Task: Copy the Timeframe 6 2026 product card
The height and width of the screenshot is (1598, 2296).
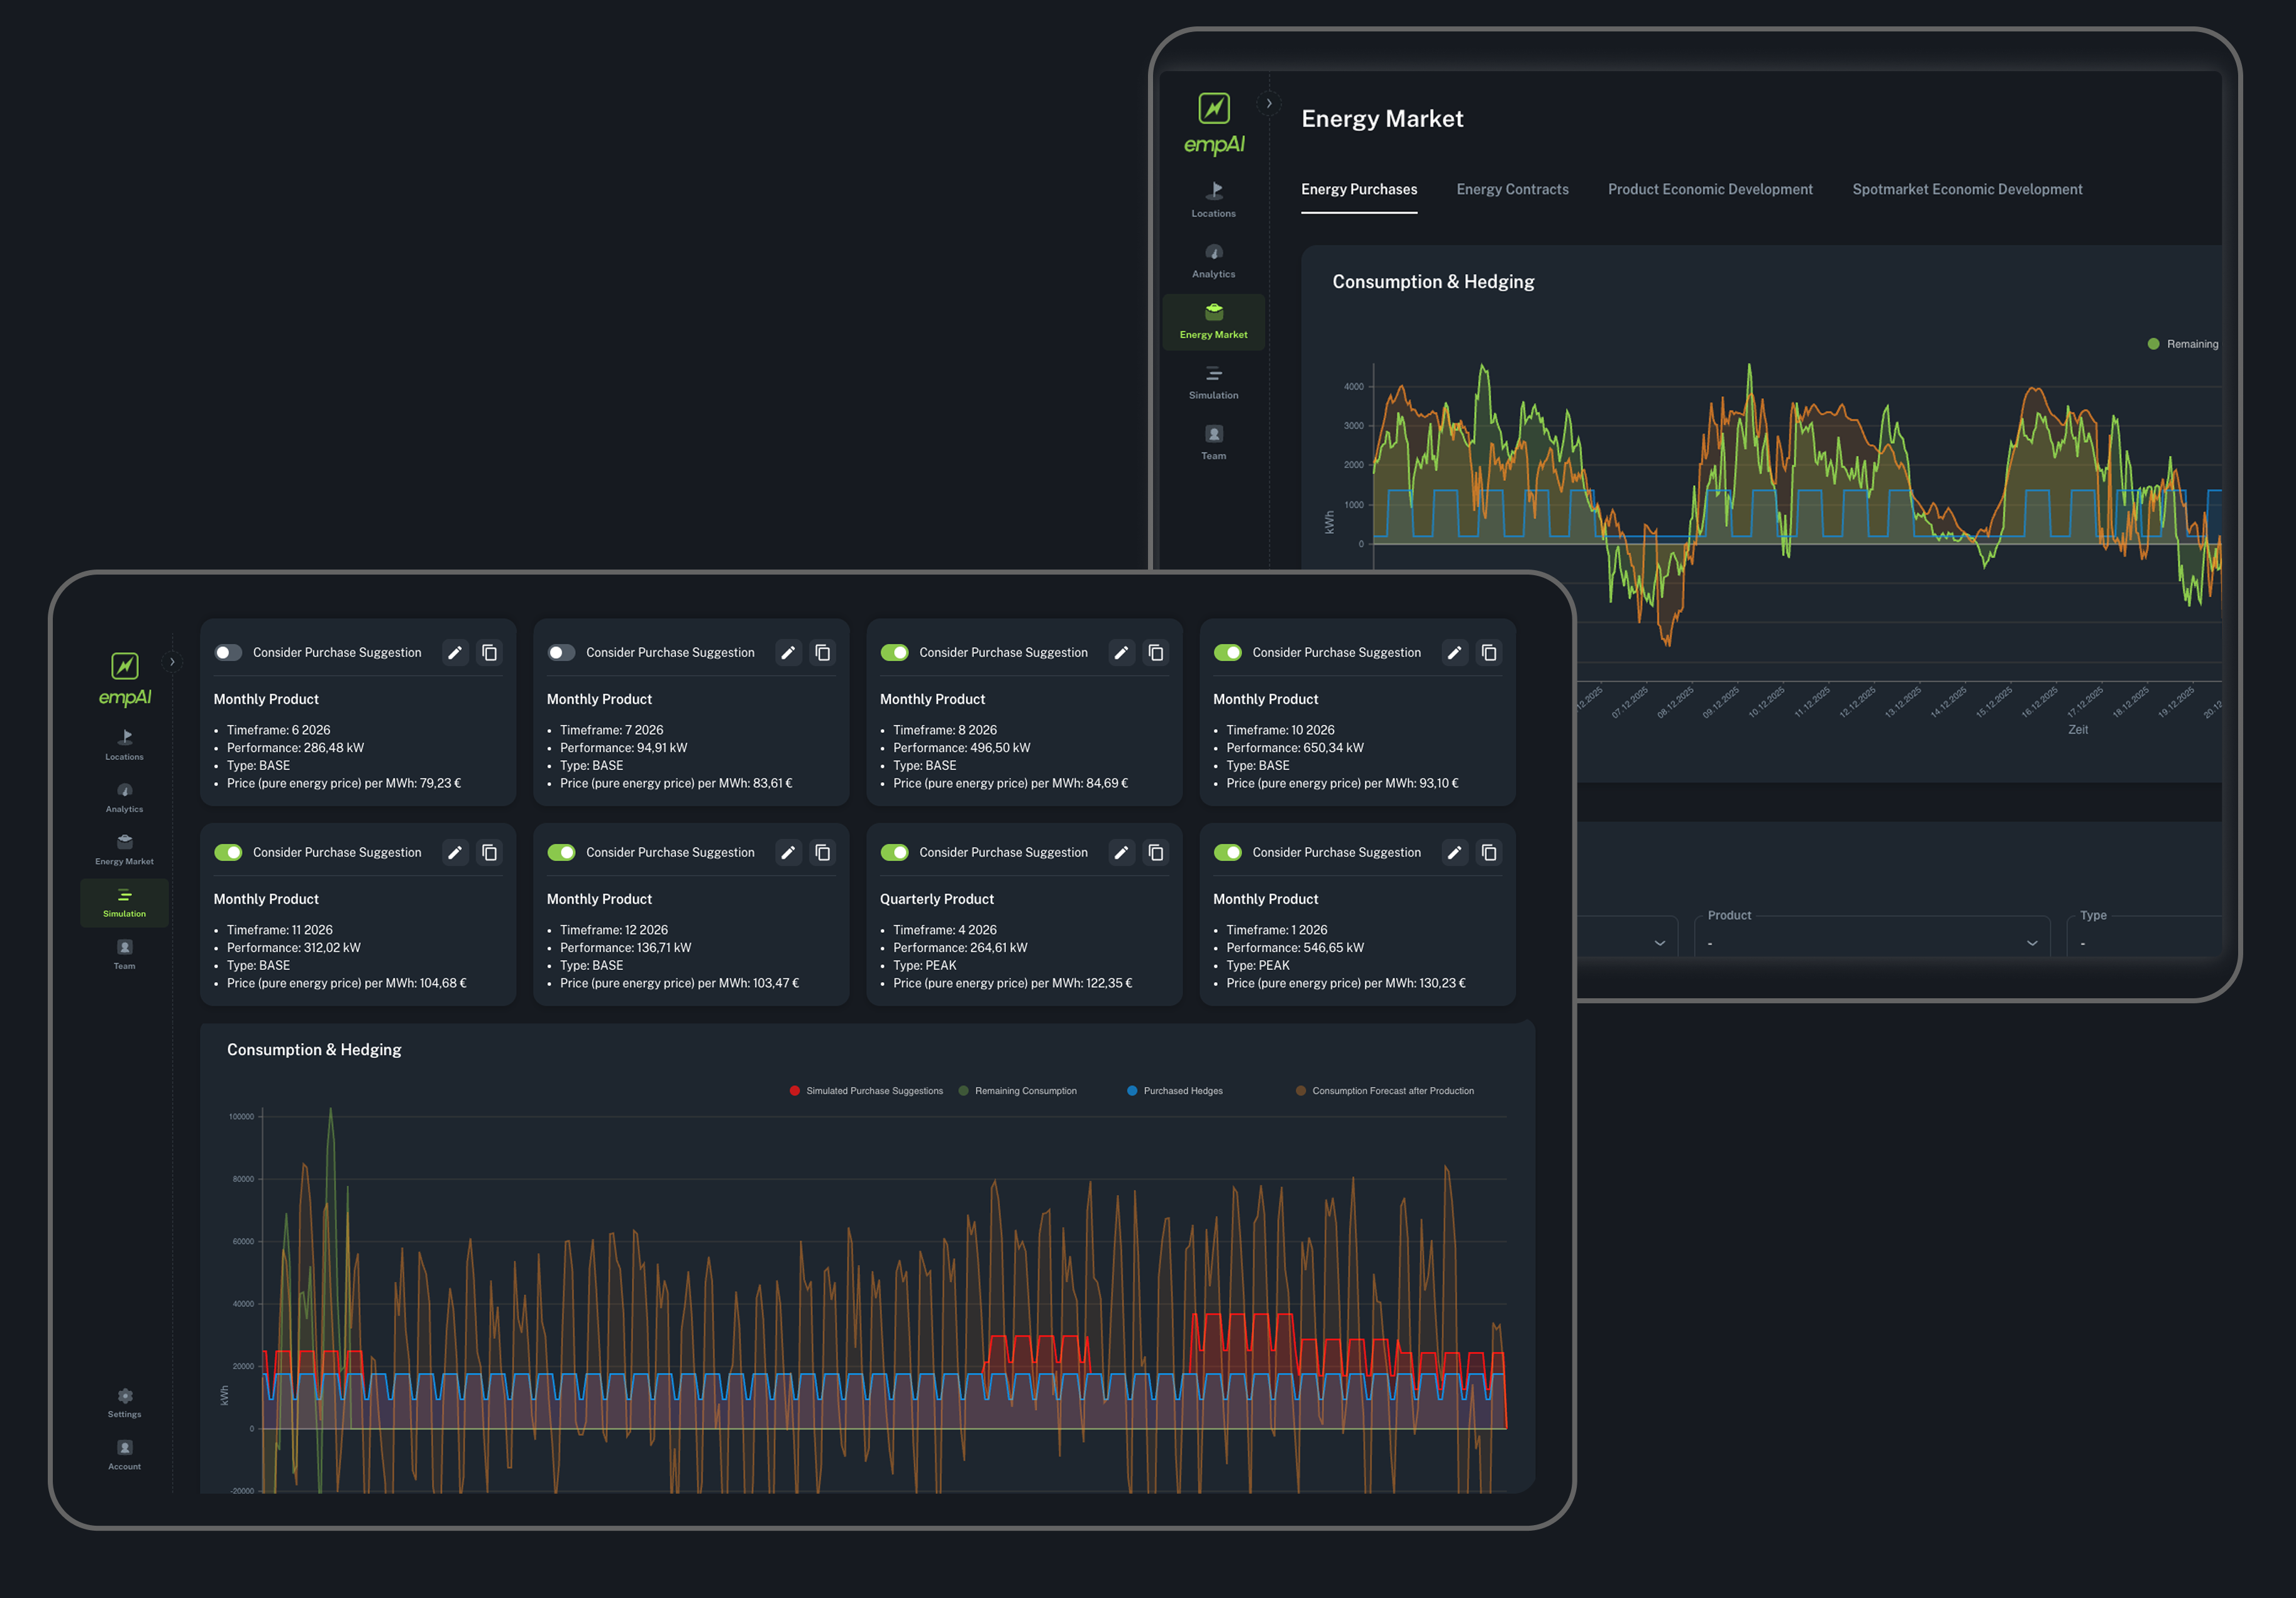Action: click(489, 653)
